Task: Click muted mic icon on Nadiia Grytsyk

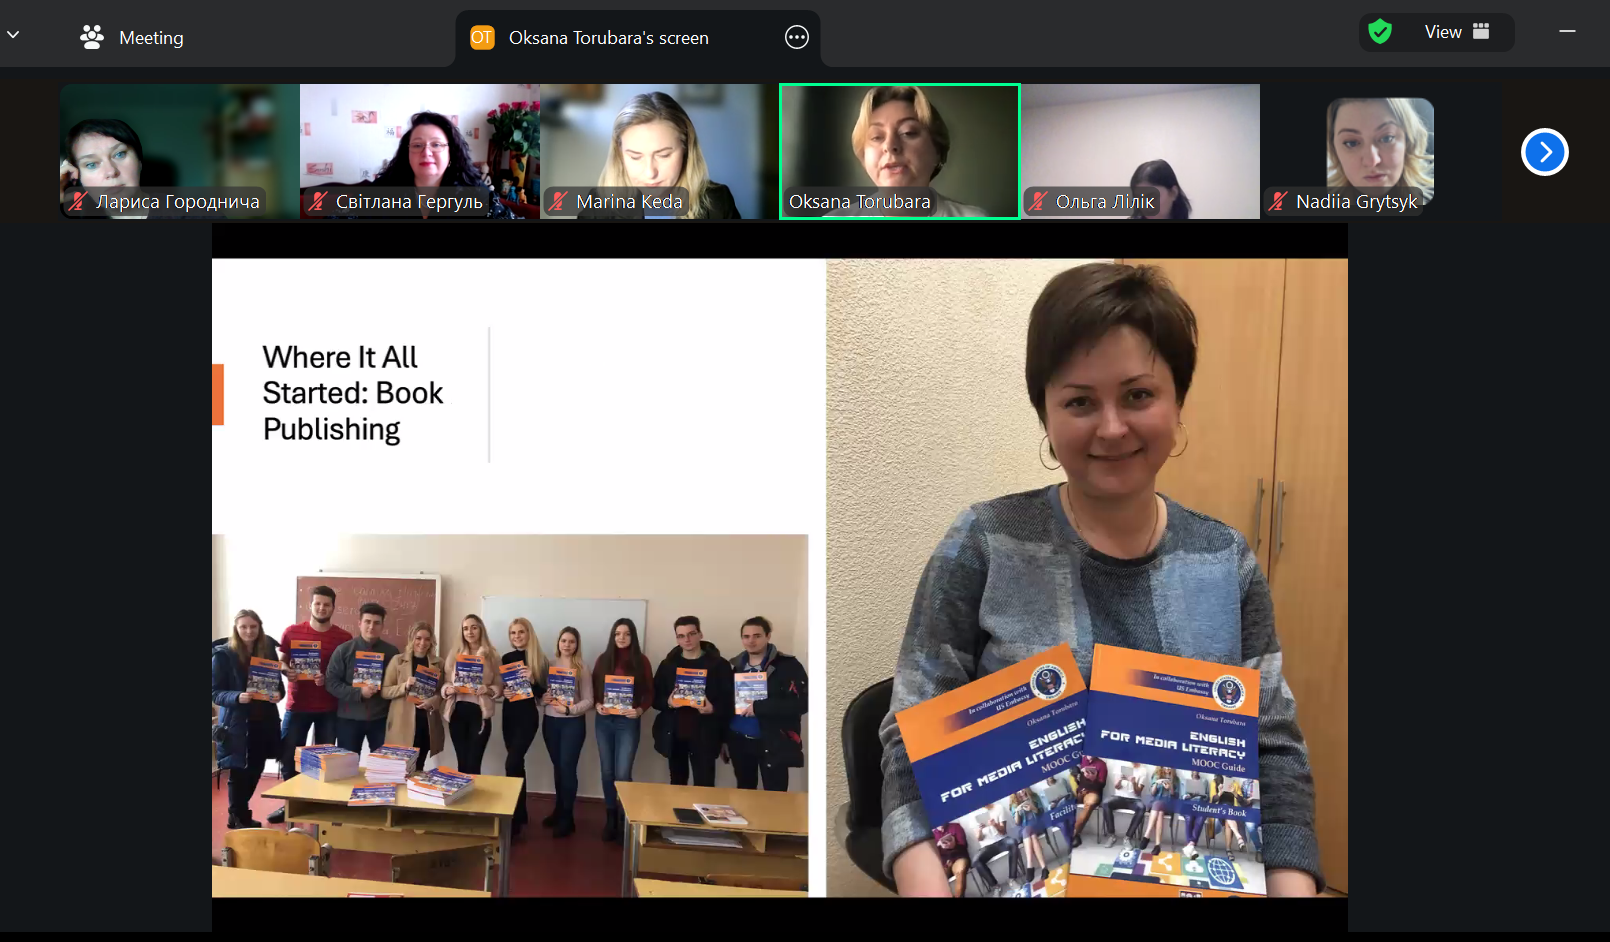Action: pyautogui.click(x=1278, y=202)
